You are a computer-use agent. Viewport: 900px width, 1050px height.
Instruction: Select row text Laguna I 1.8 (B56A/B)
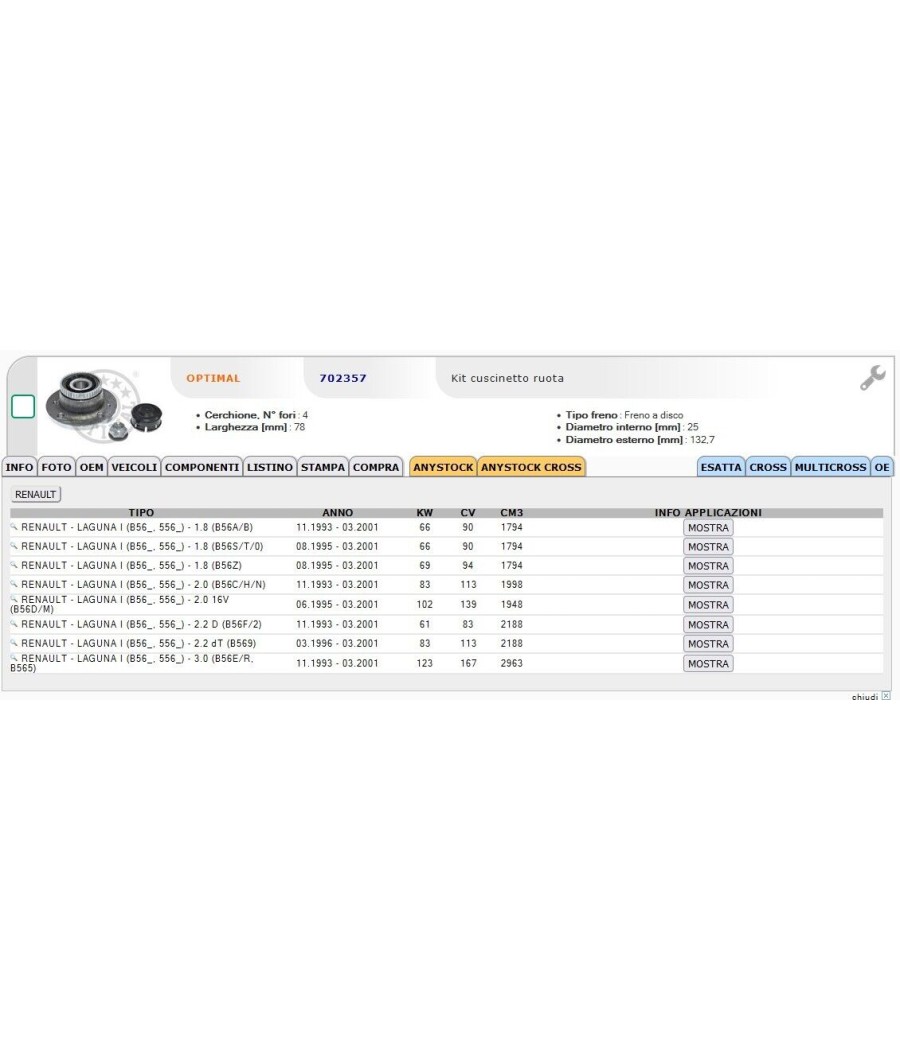pos(137,528)
